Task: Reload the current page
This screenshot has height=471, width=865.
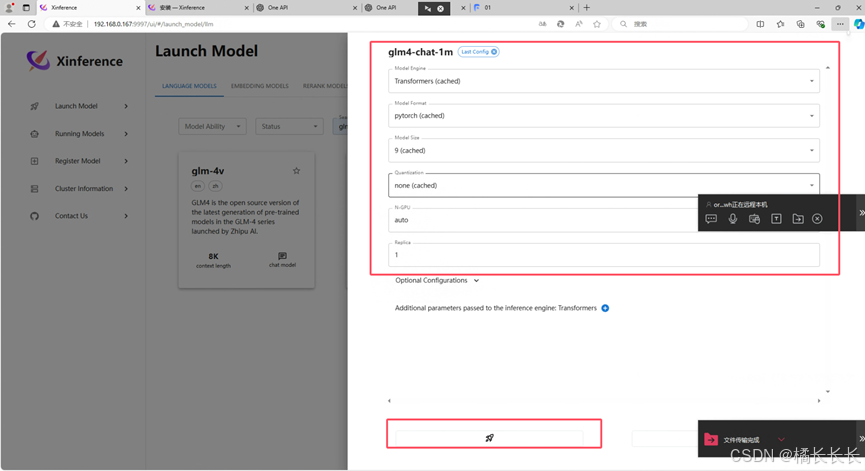Action: tap(31, 24)
